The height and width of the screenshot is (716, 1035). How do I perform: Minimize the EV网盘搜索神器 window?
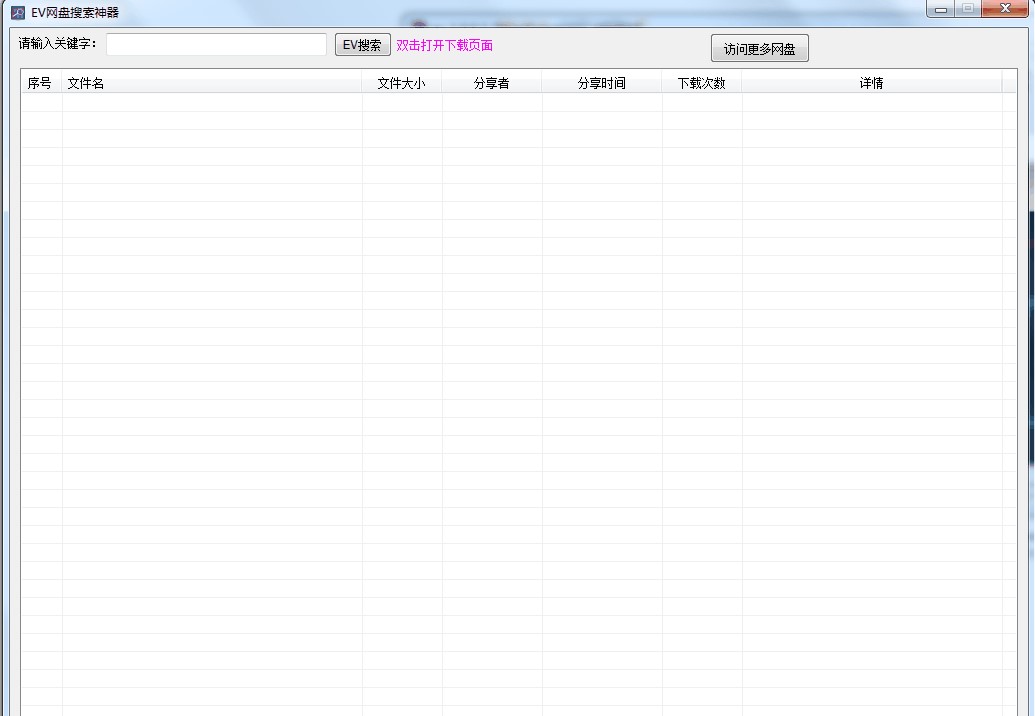coord(941,9)
